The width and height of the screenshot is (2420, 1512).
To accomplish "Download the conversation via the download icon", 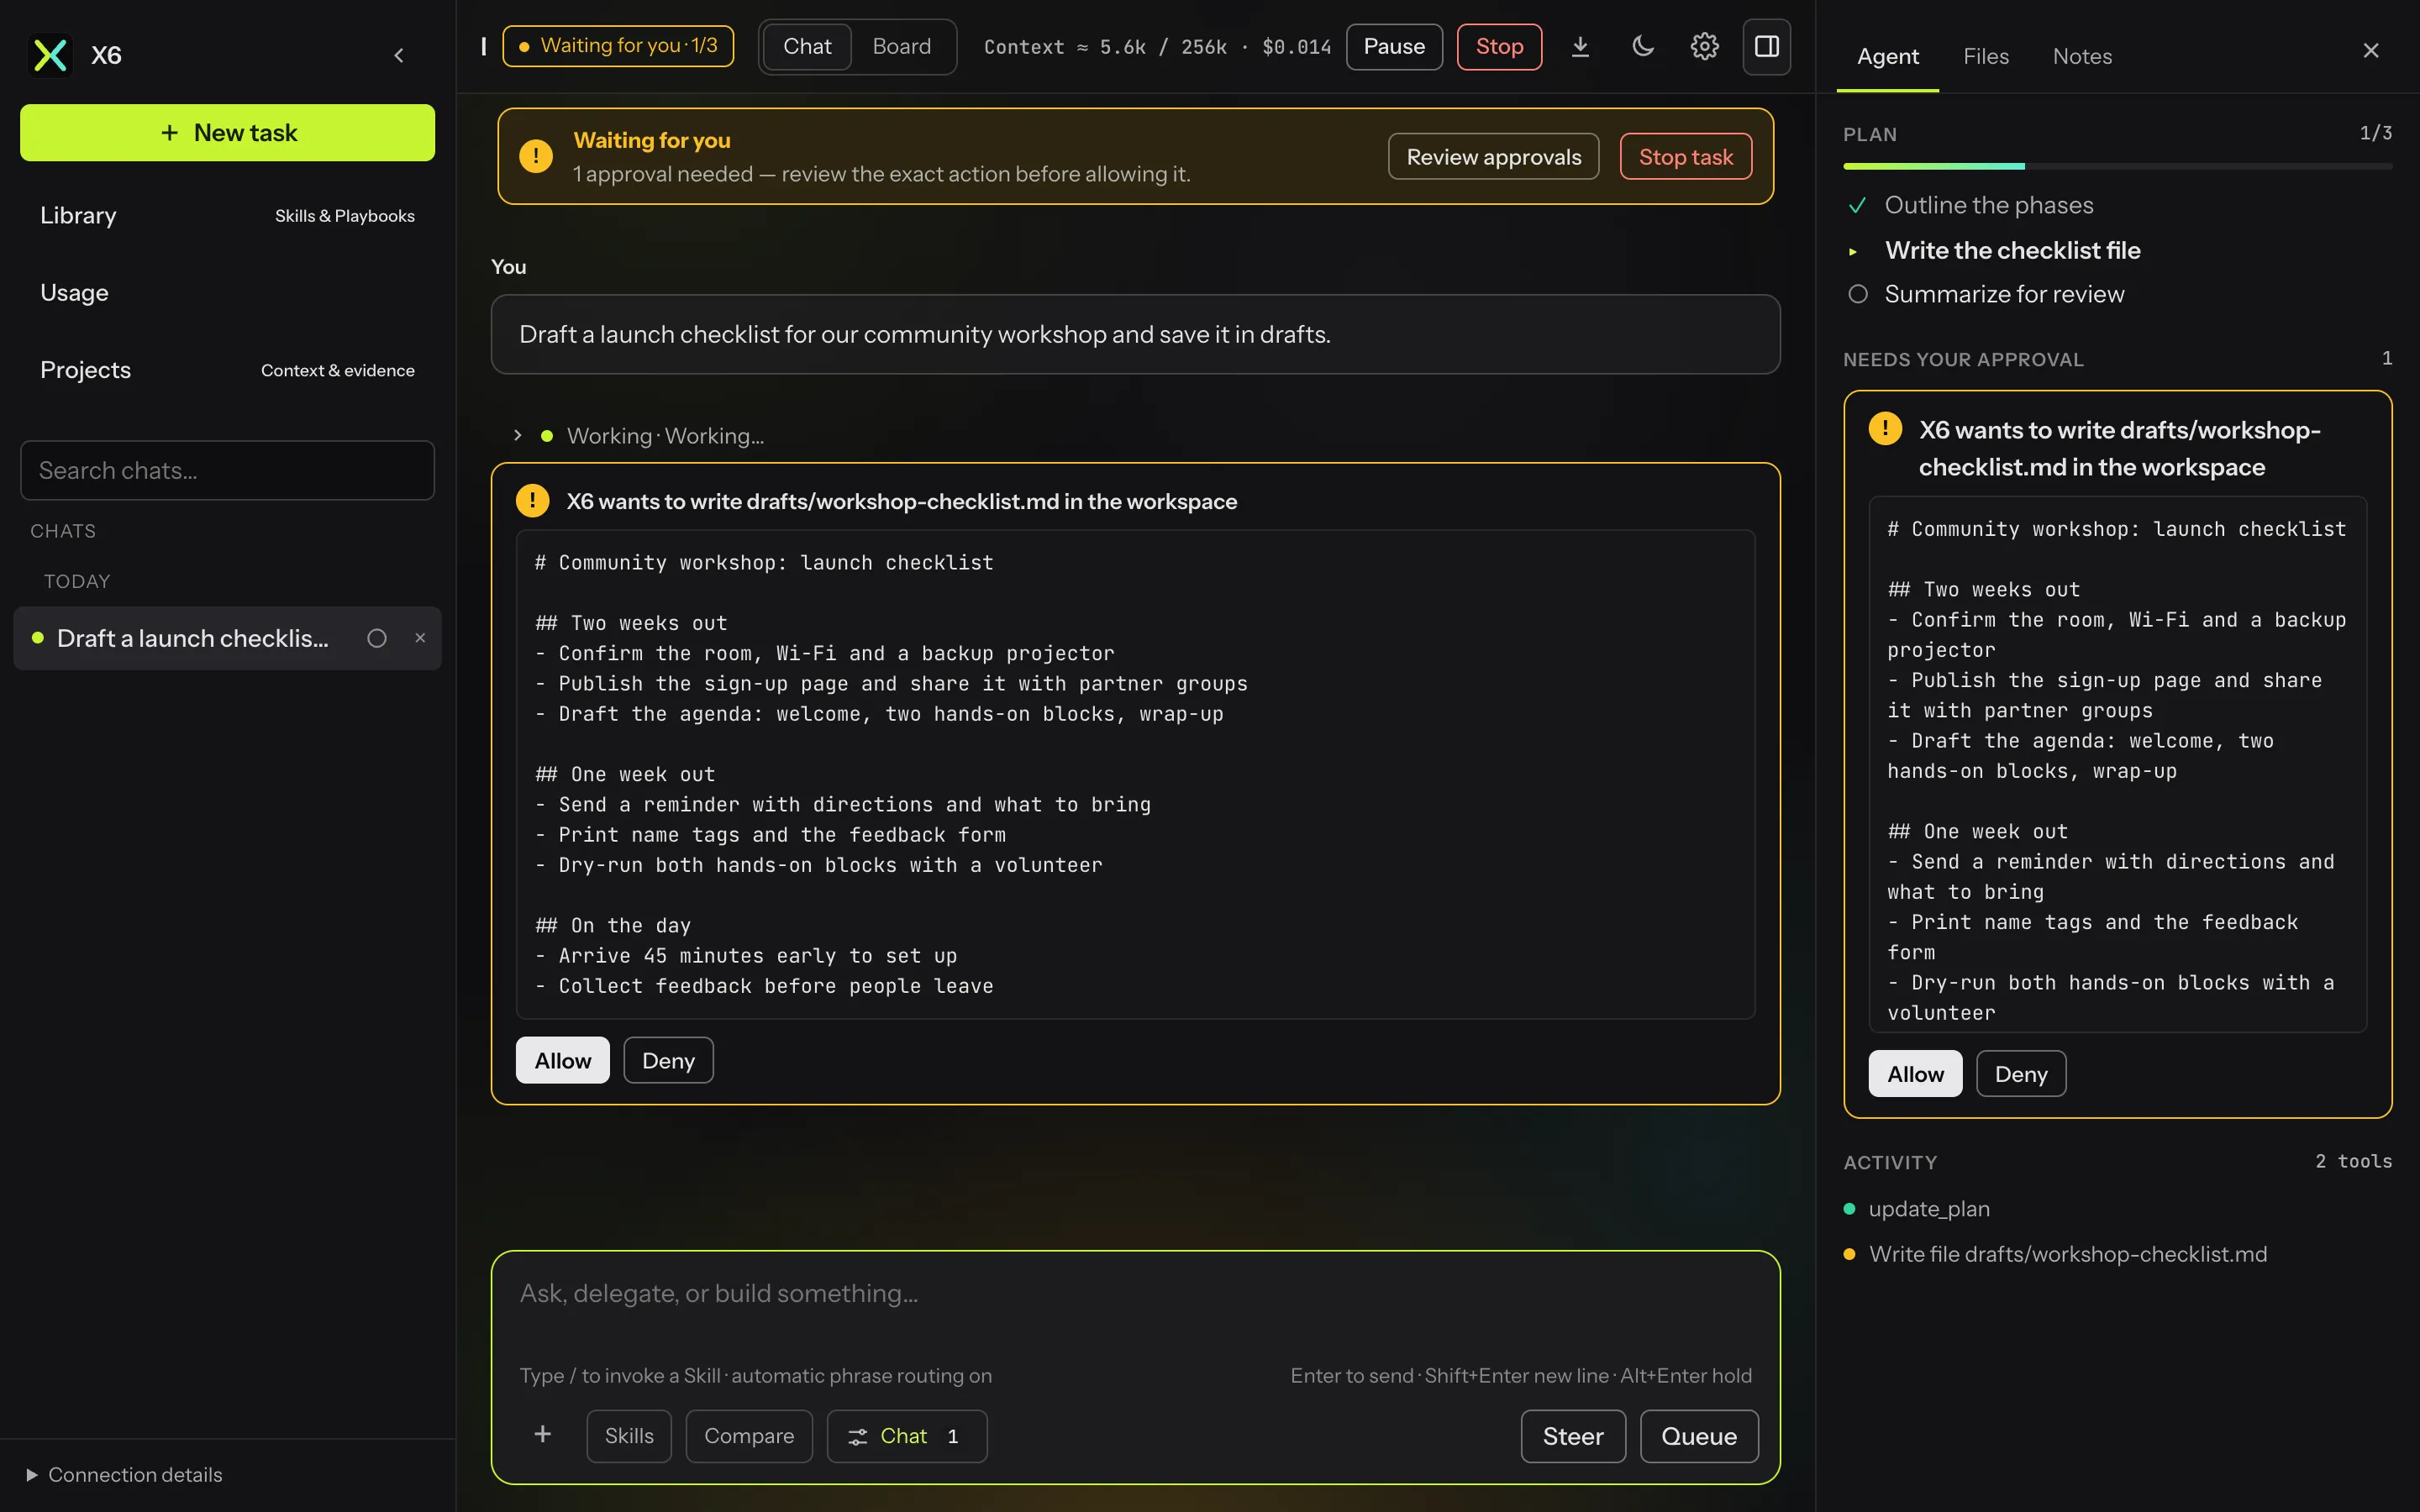I will point(1580,47).
